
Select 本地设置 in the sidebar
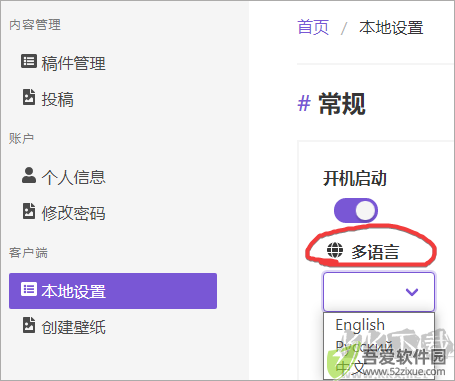113,291
